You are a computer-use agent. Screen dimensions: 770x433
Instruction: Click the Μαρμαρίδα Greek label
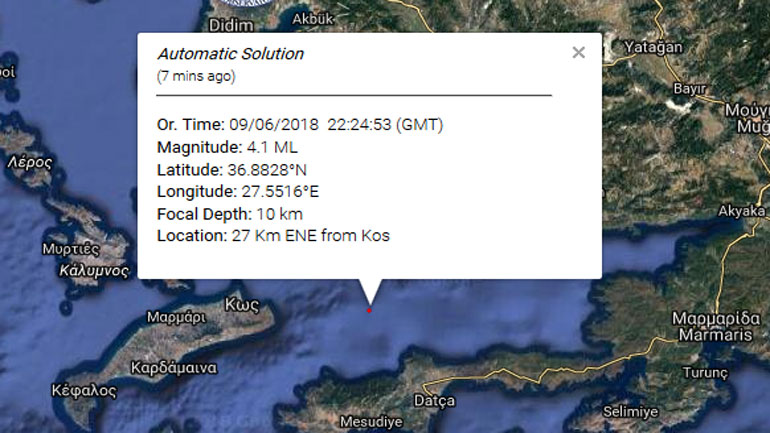coord(716,318)
